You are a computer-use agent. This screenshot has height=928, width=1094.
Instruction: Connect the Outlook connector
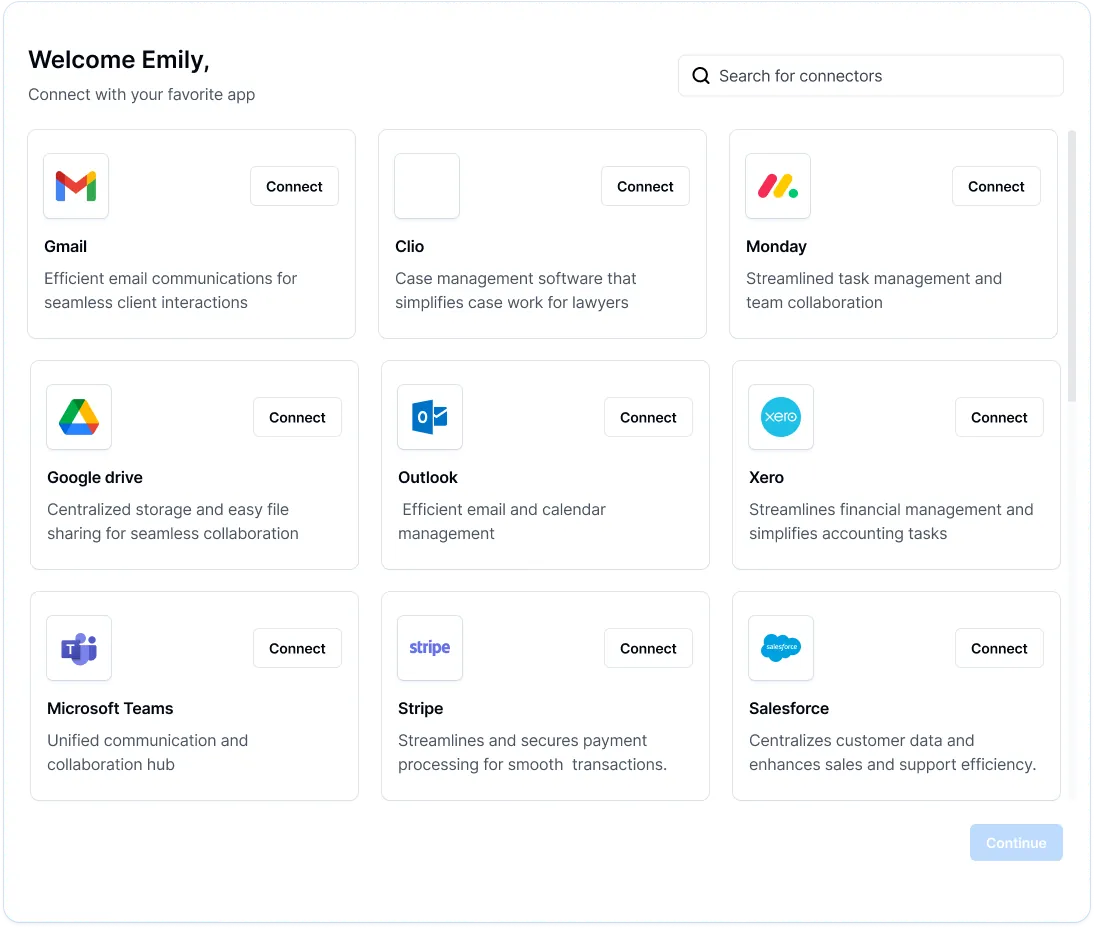tap(648, 417)
